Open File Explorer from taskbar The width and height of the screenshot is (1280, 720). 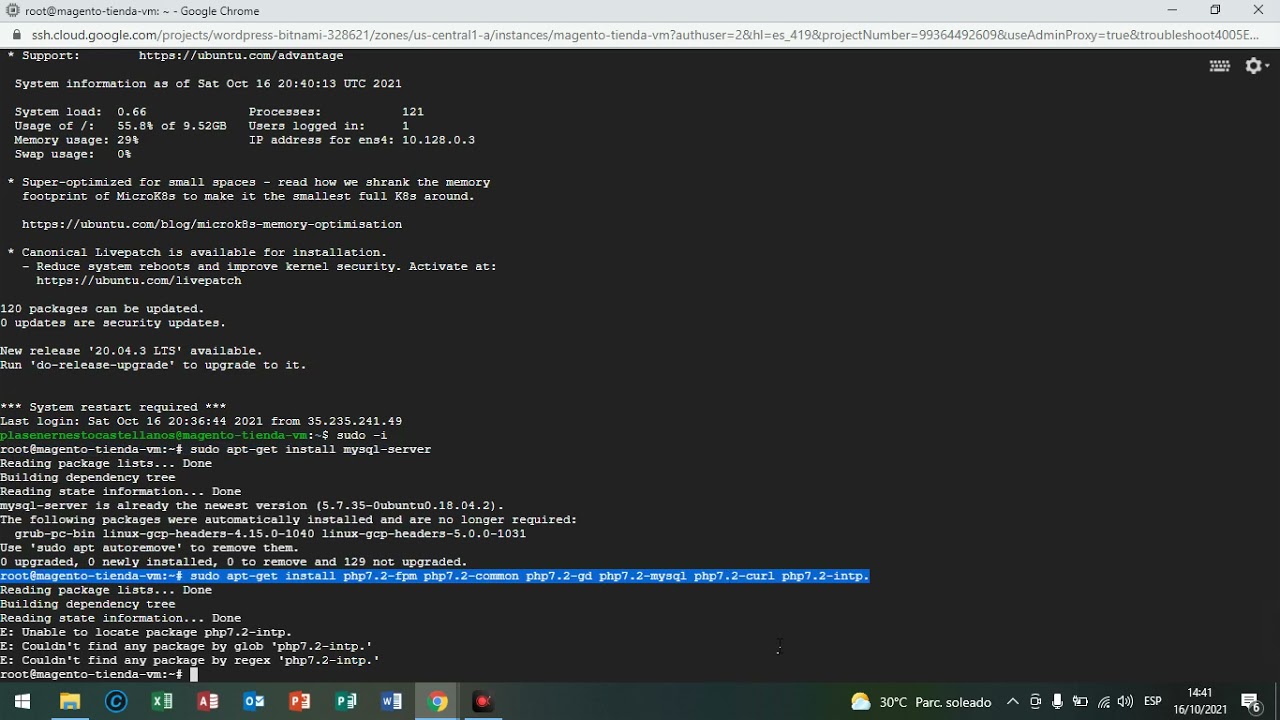click(x=70, y=702)
